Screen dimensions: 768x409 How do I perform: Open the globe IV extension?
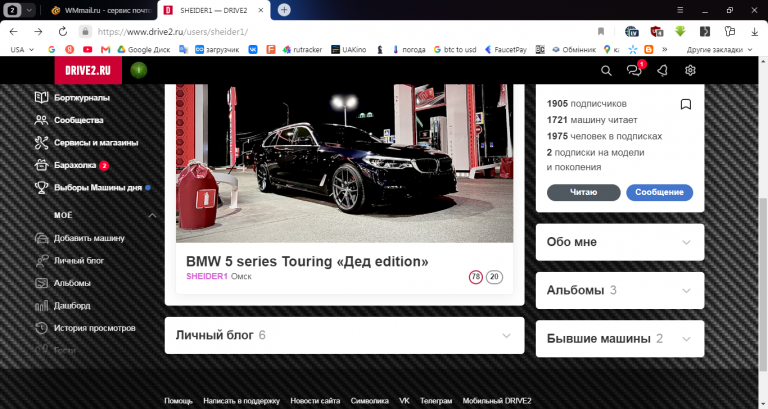tap(632, 32)
